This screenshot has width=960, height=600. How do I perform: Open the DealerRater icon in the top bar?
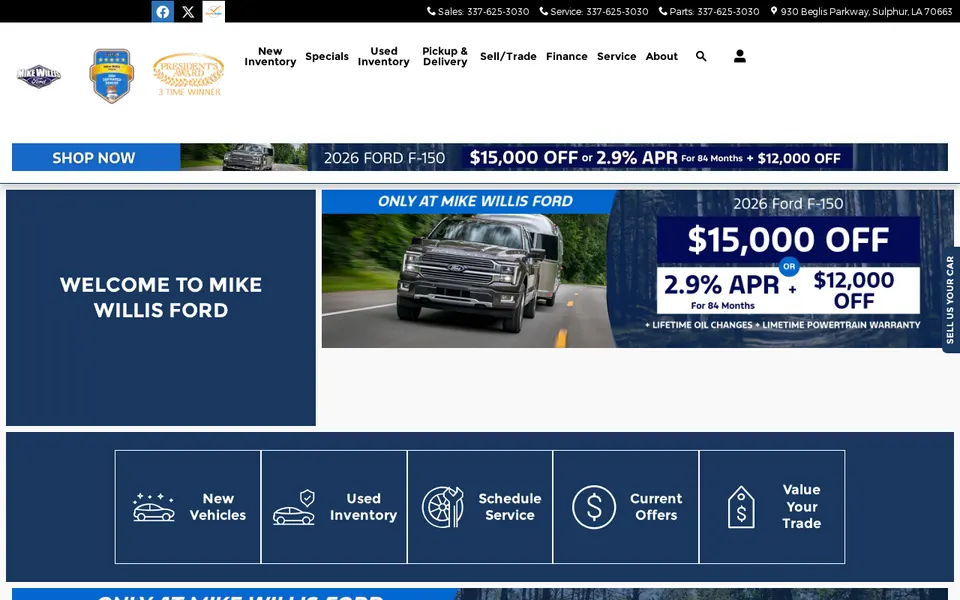(214, 11)
